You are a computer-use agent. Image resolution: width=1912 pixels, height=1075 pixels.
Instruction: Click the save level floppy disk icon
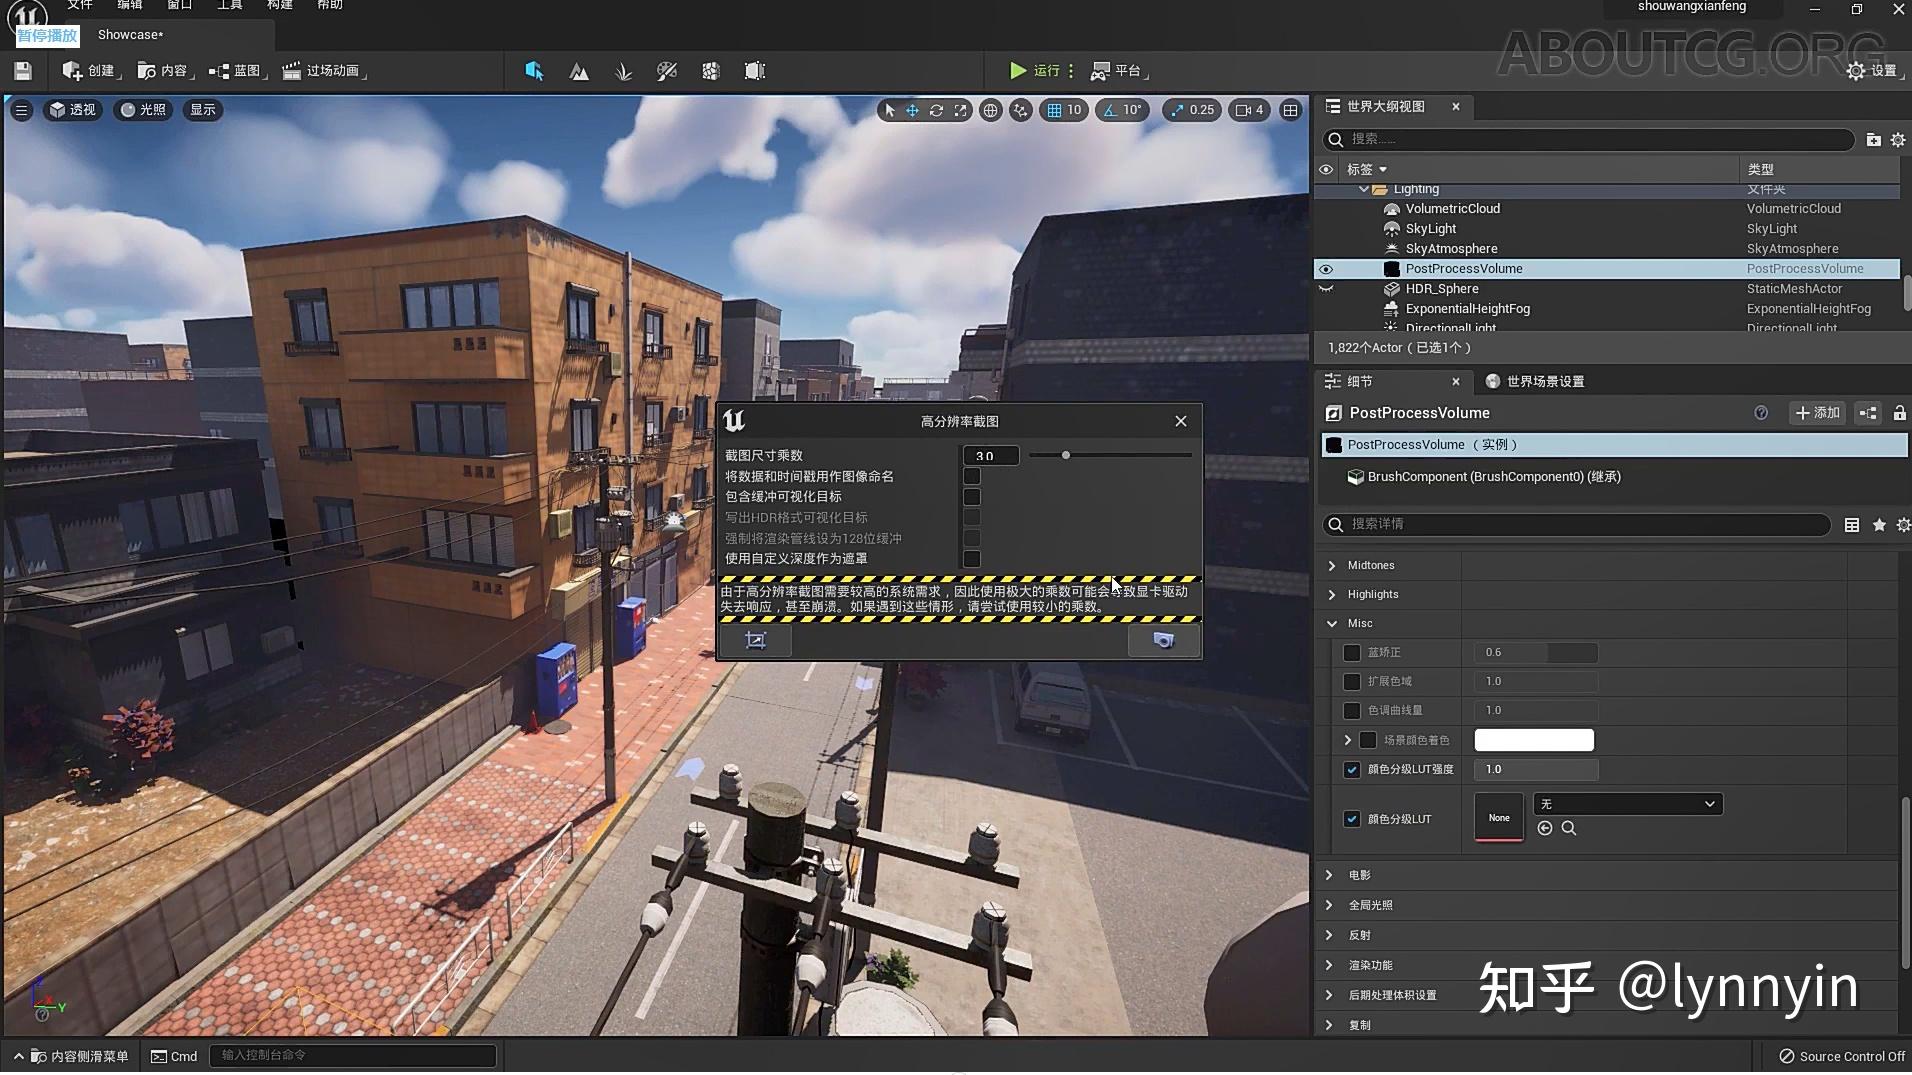[23, 71]
